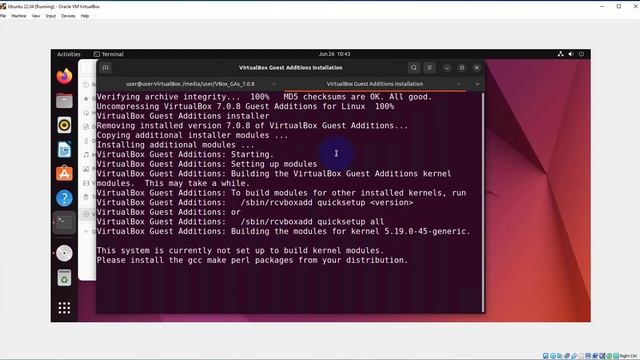Minimize the terminal window

tap(447, 68)
